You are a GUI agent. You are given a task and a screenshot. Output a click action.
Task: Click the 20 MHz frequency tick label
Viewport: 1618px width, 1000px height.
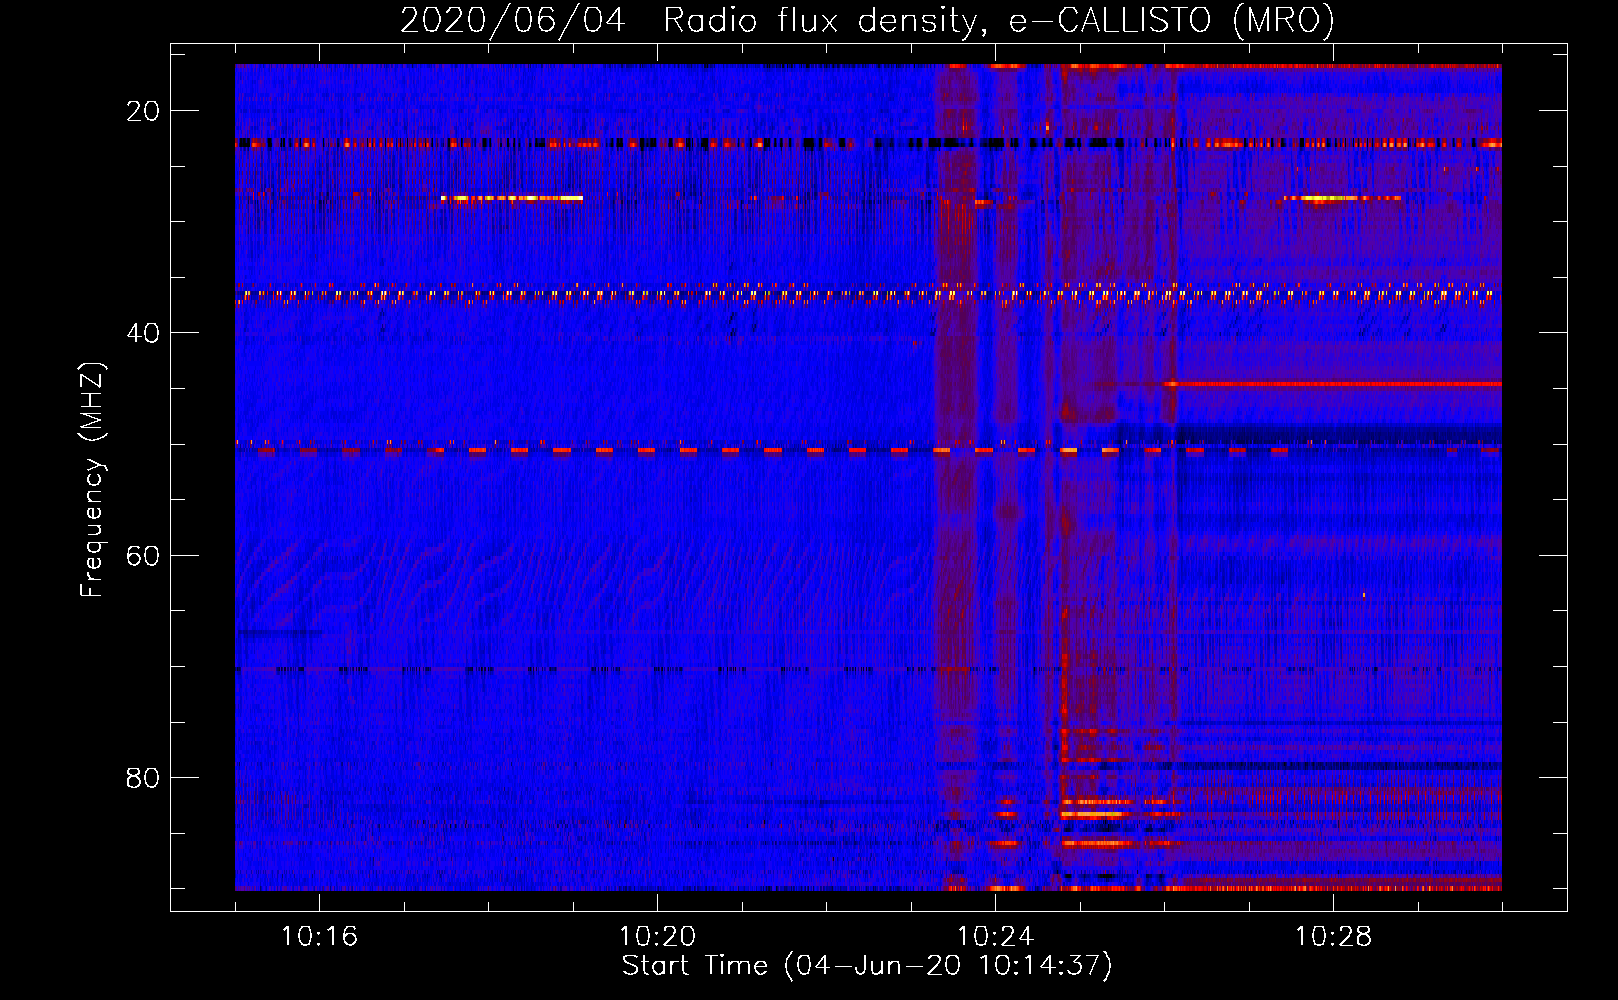pyautogui.click(x=143, y=111)
